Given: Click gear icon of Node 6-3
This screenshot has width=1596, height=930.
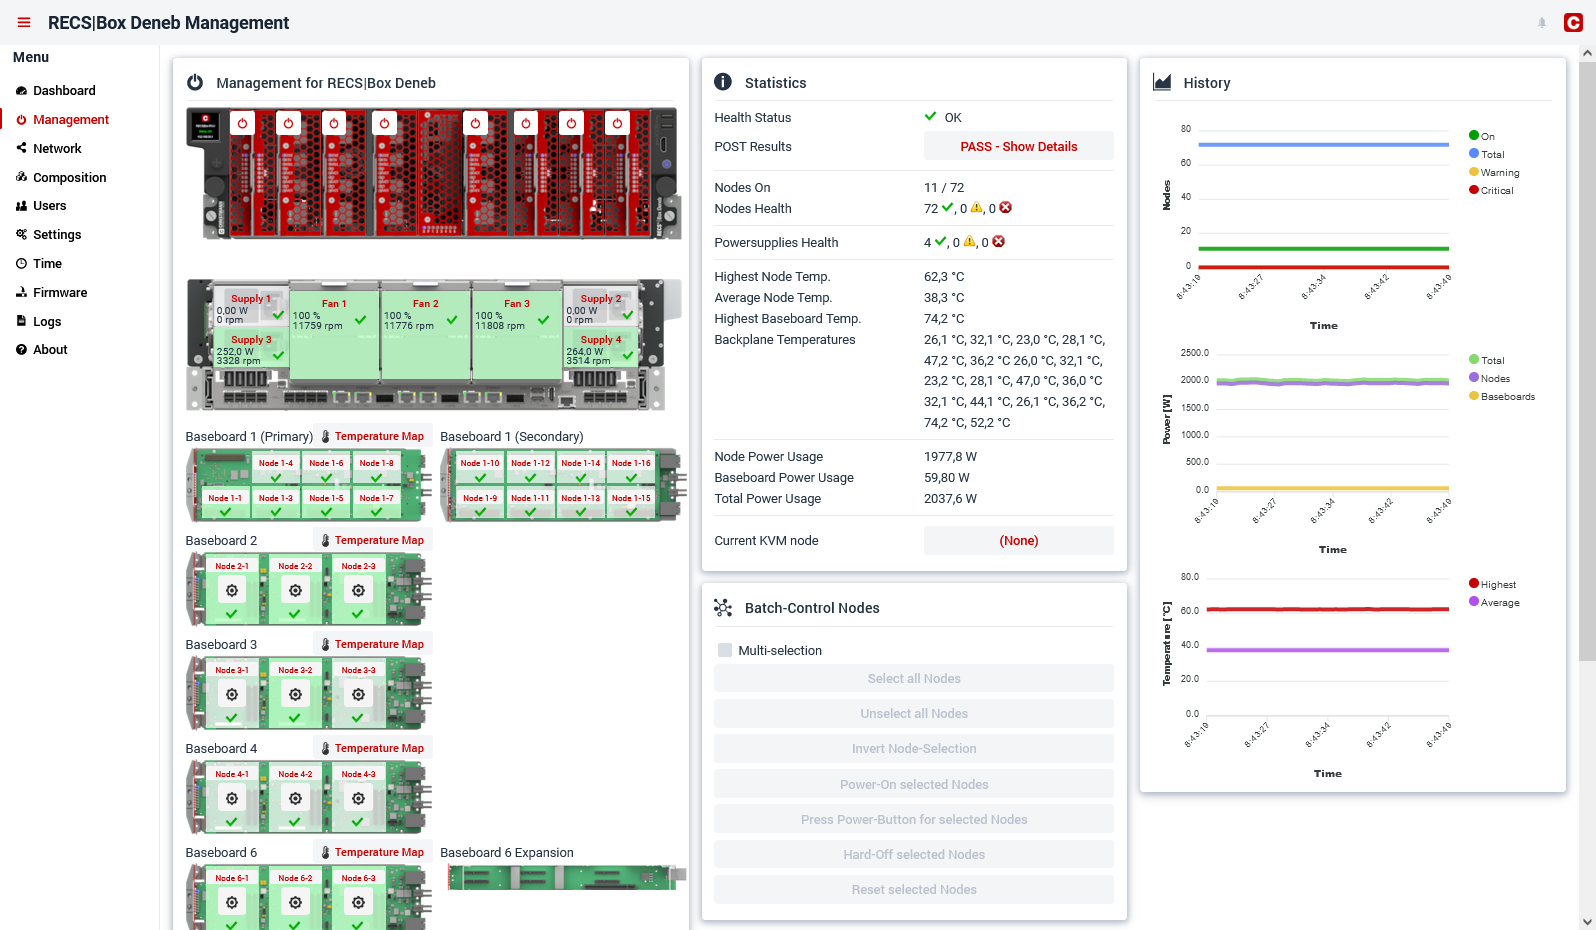Looking at the screenshot, I should coord(358,902).
